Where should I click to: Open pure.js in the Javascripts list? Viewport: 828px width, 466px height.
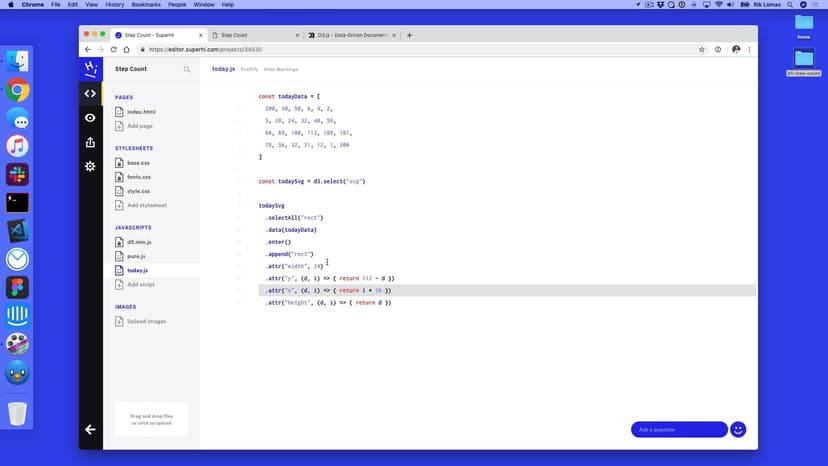[136, 256]
